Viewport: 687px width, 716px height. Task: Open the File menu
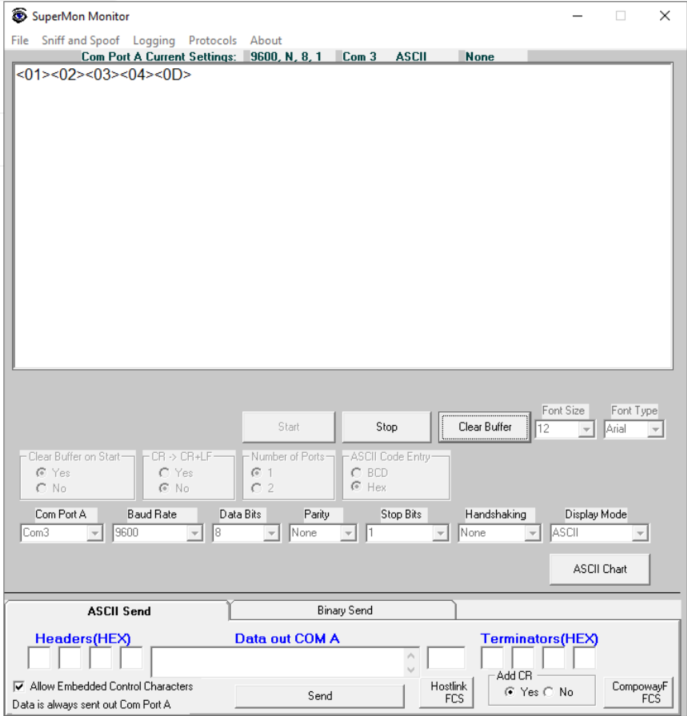point(20,40)
